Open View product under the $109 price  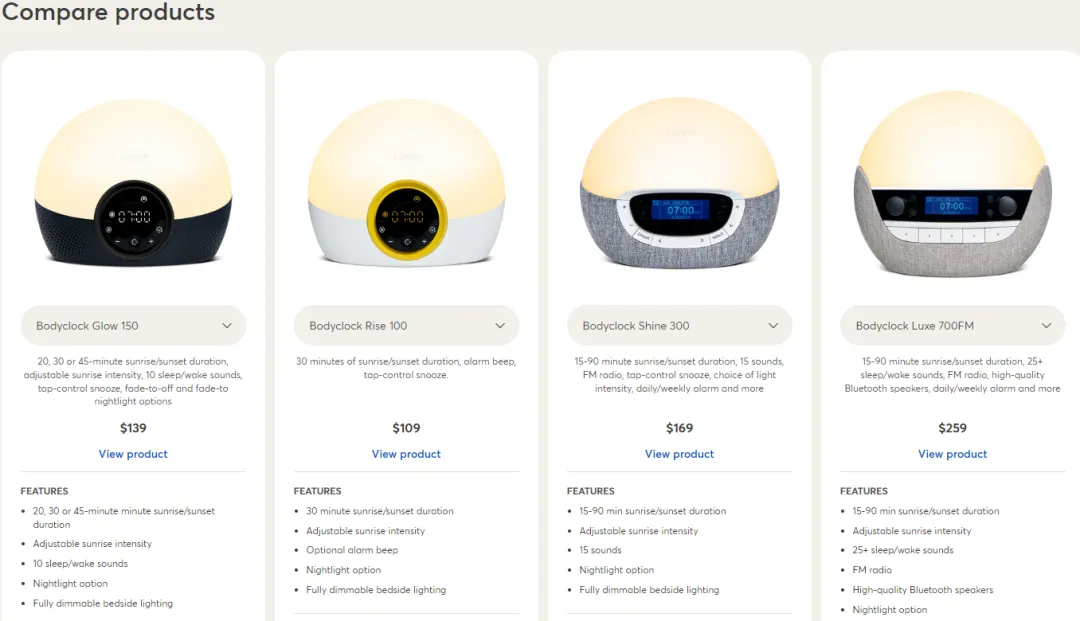pyautogui.click(x=406, y=454)
